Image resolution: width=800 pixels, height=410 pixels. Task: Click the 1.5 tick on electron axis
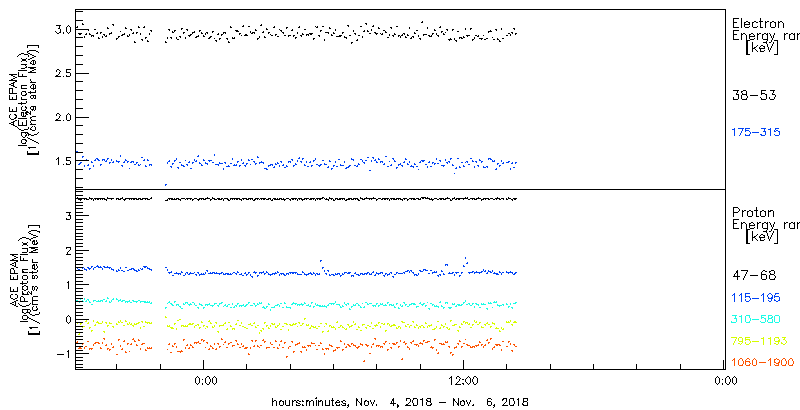[x=61, y=161]
